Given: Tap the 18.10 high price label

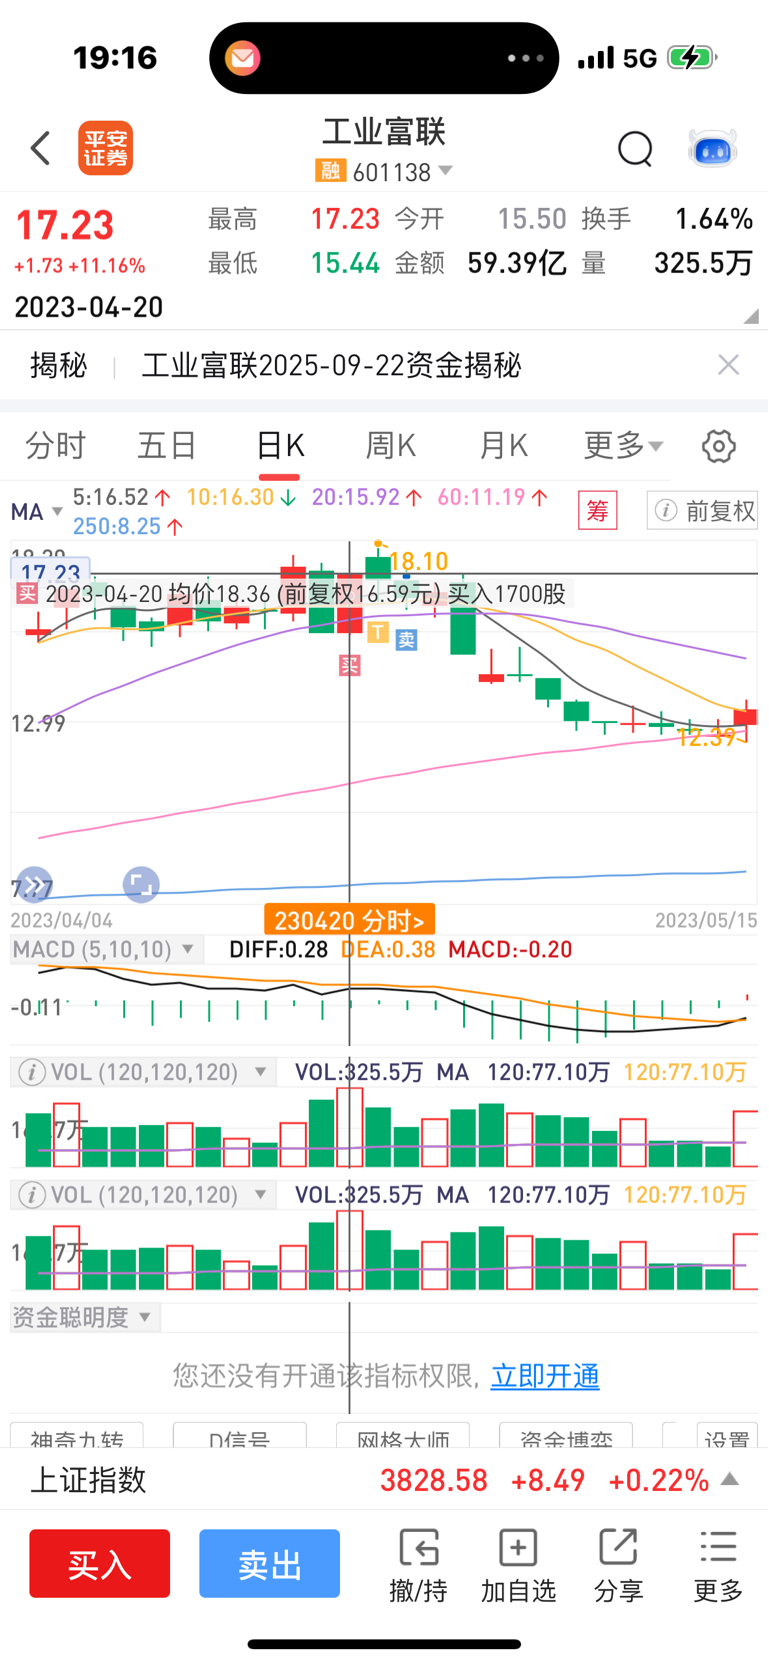Looking at the screenshot, I should [419, 562].
